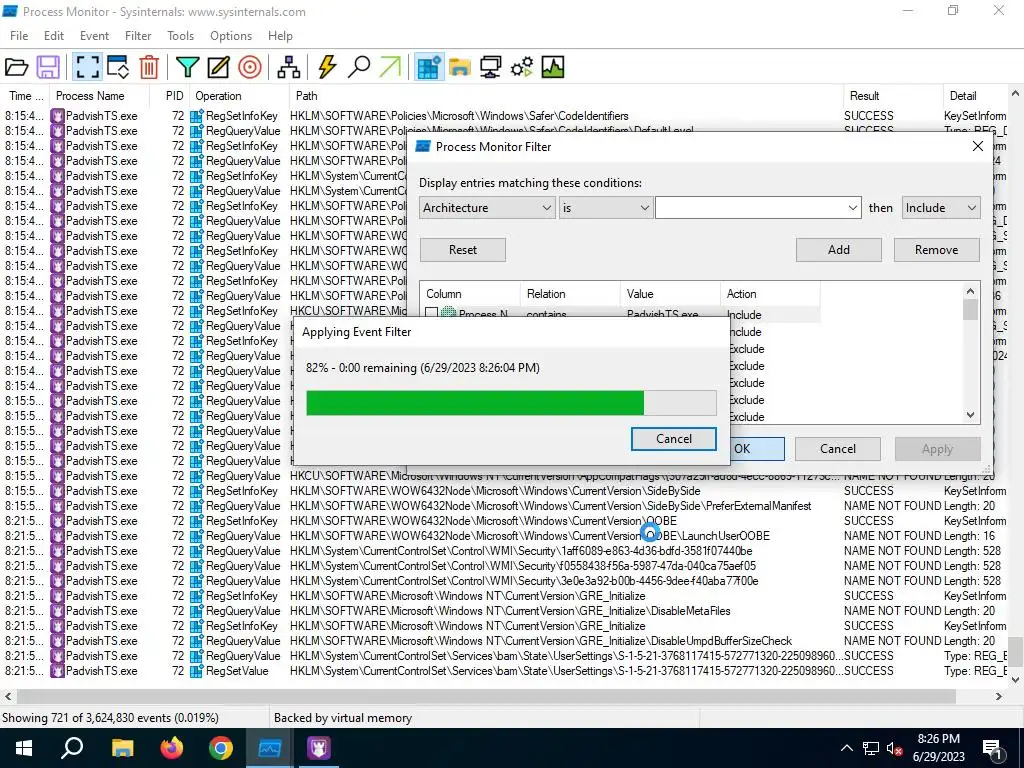Viewport: 1024px width, 768px height.
Task: Select the row ending DisableMetaFiles
Action: (x=503, y=611)
